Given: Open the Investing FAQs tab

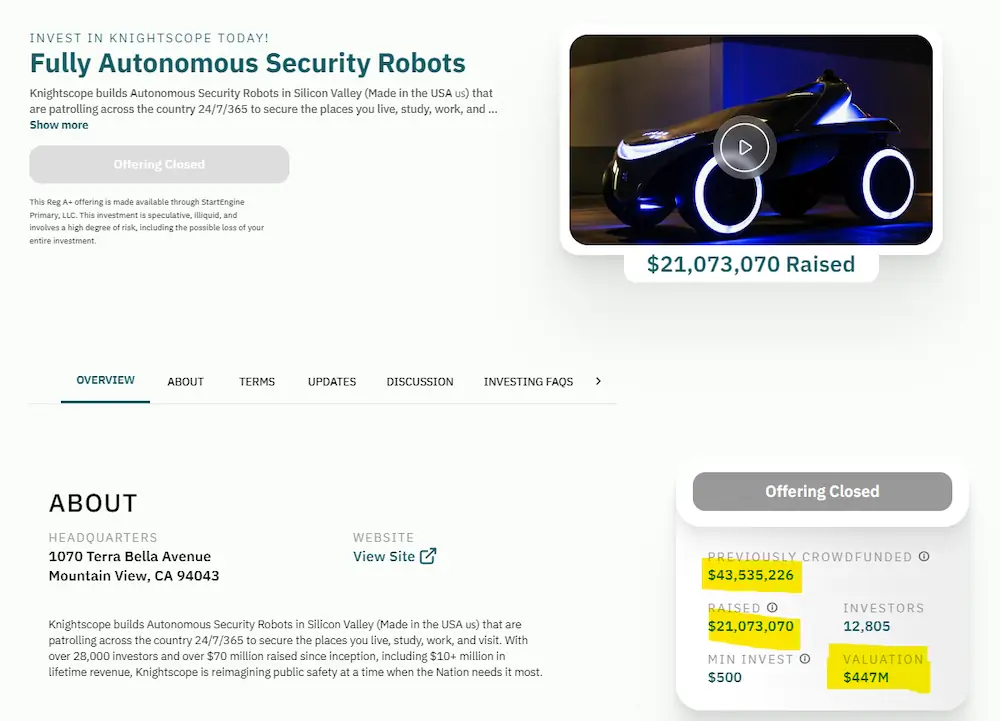Looking at the screenshot, I should coord(528,382).
